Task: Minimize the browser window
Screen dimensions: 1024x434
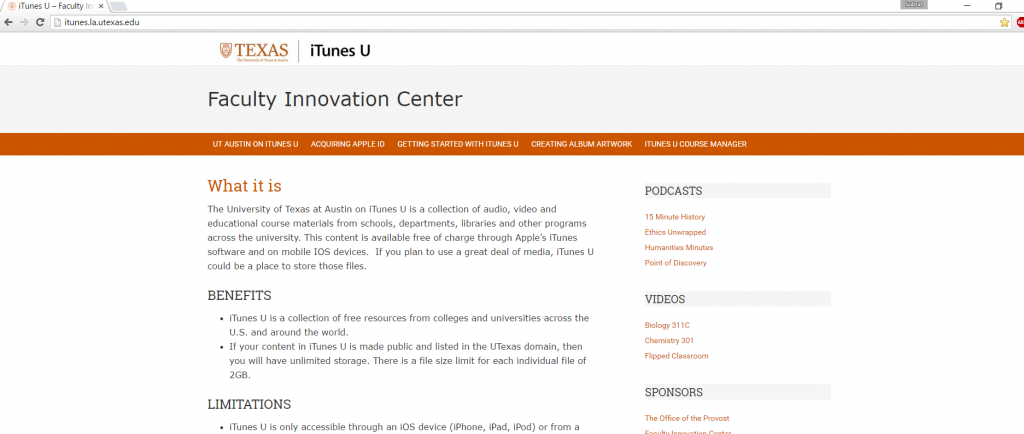Action: click(967, 6)
